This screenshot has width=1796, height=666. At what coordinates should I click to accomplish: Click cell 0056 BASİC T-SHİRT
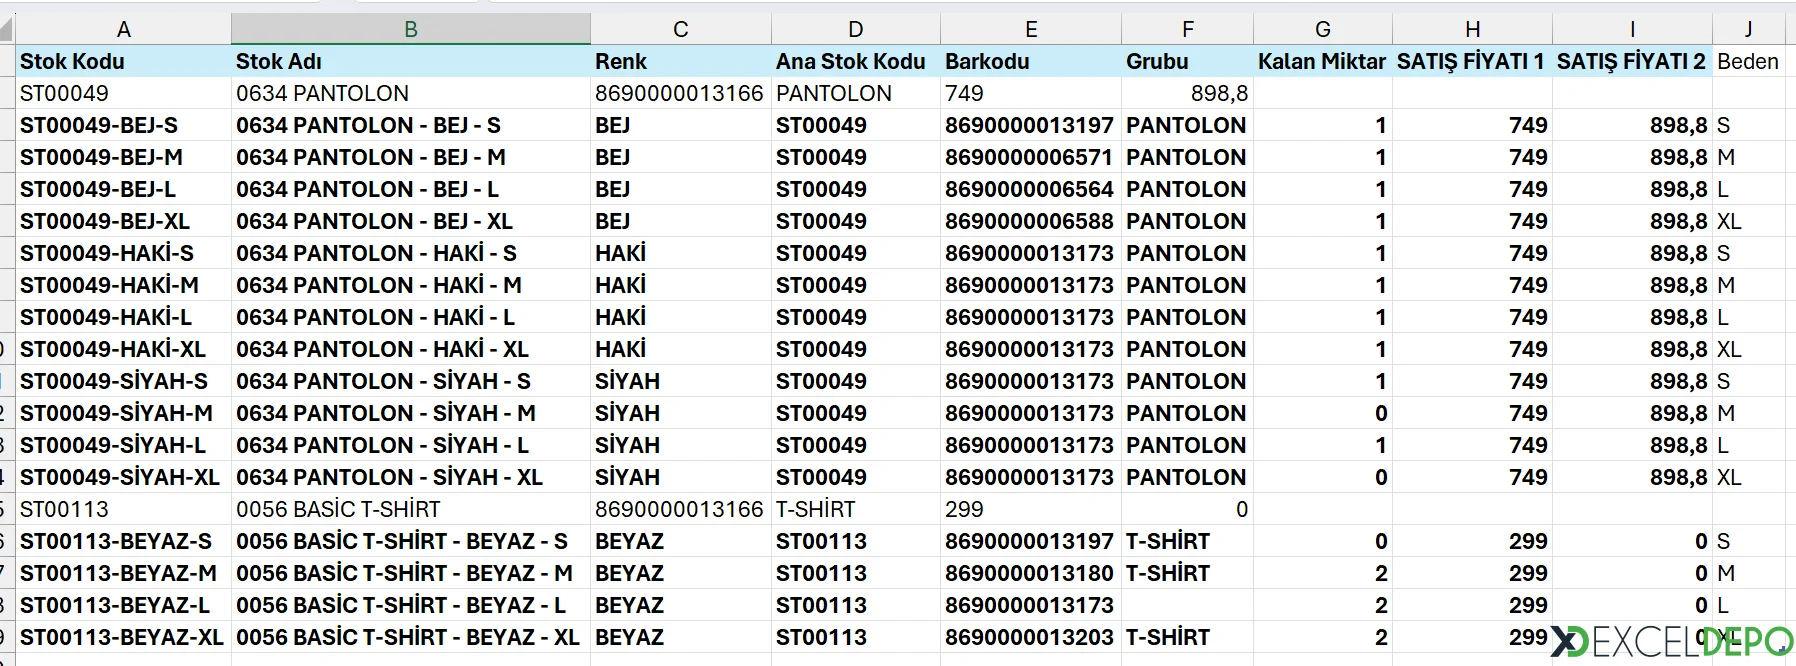pos(338,509)
